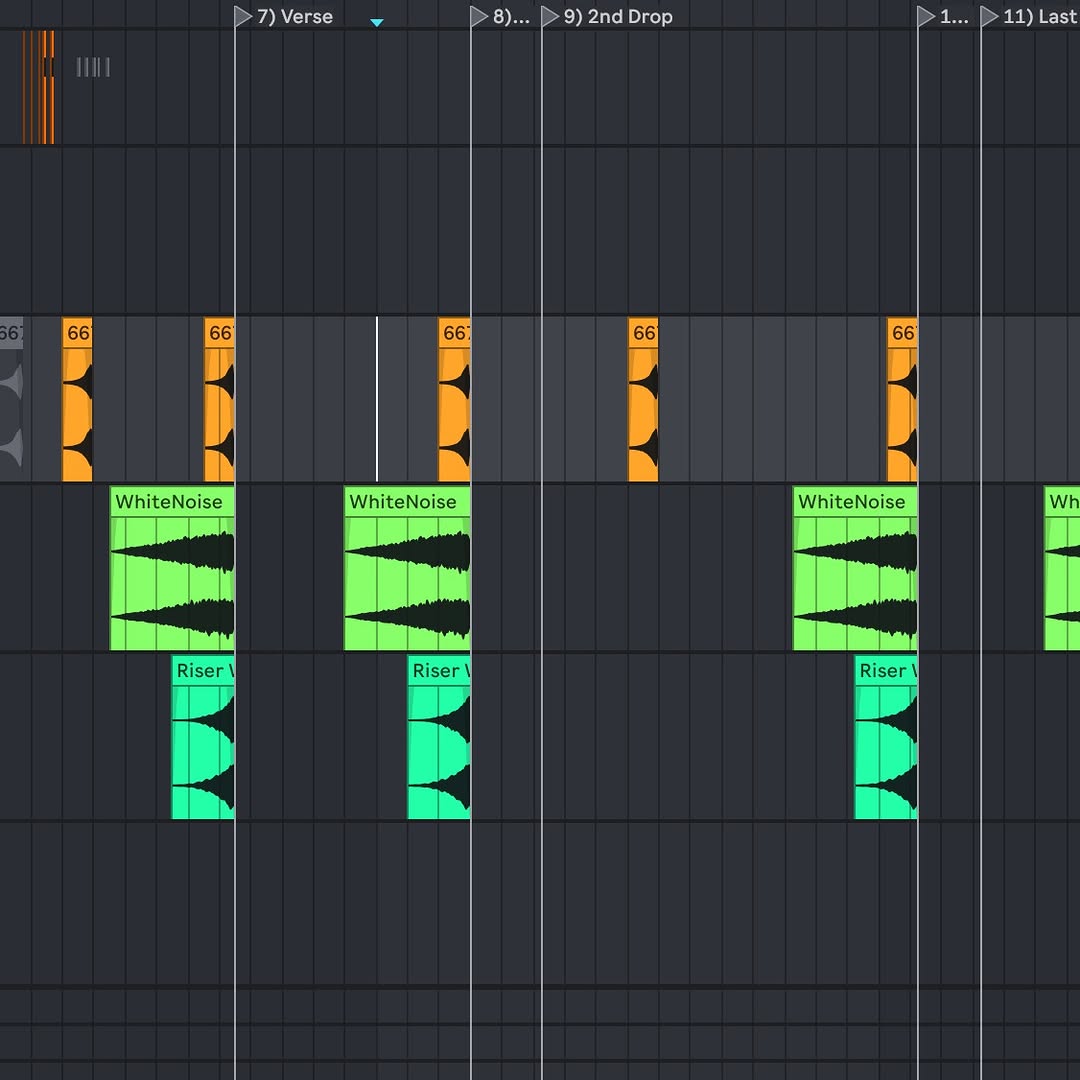
Task: Select the WhiteNoise clip ending at the 8) locator
Action: (407, 568)
